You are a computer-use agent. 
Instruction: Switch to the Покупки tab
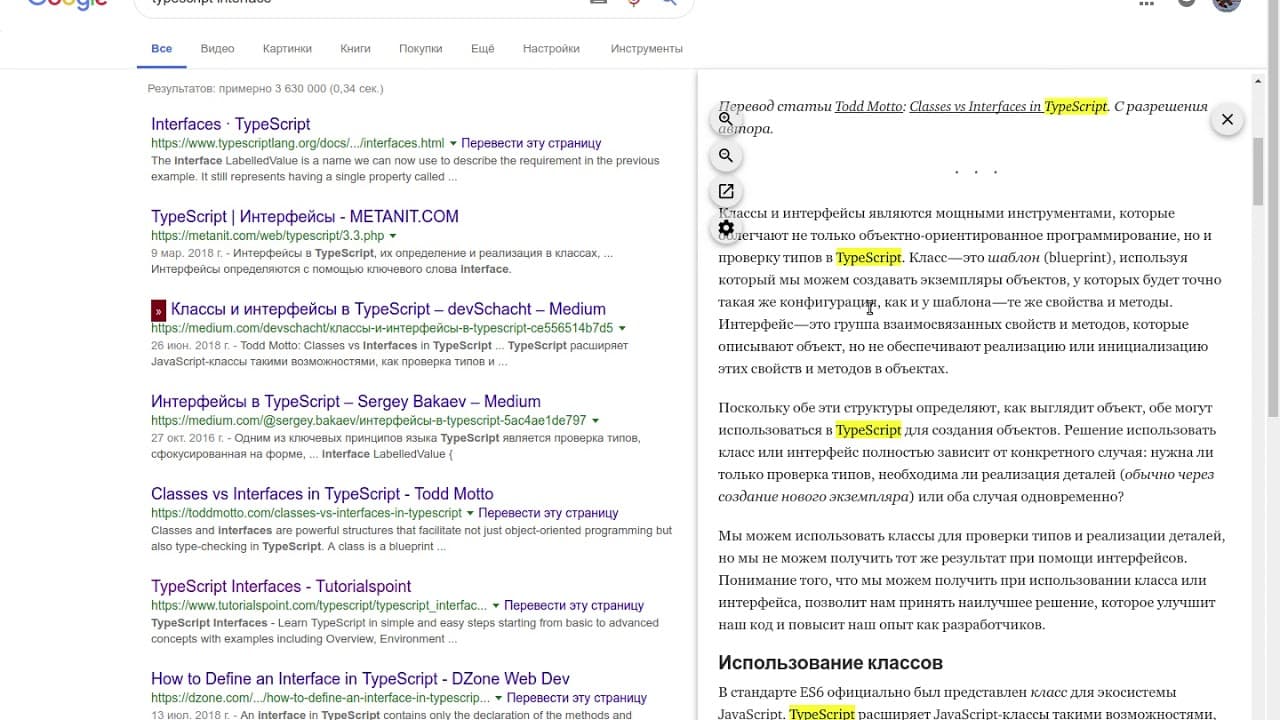(x=420, y=48)
